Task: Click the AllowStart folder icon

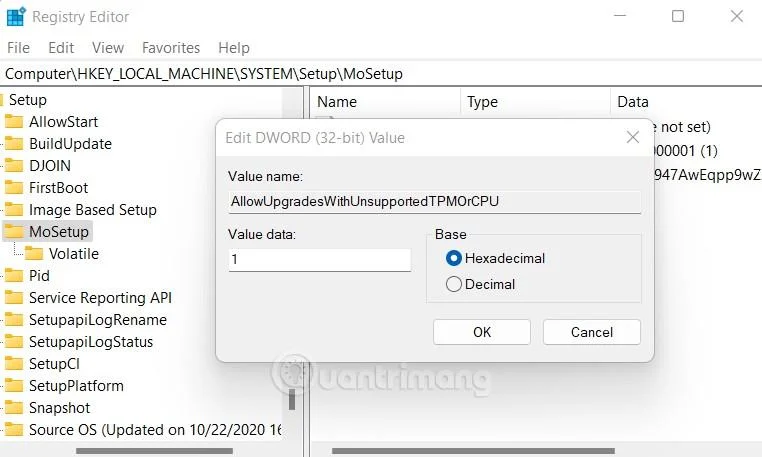Action: (14, 122)
